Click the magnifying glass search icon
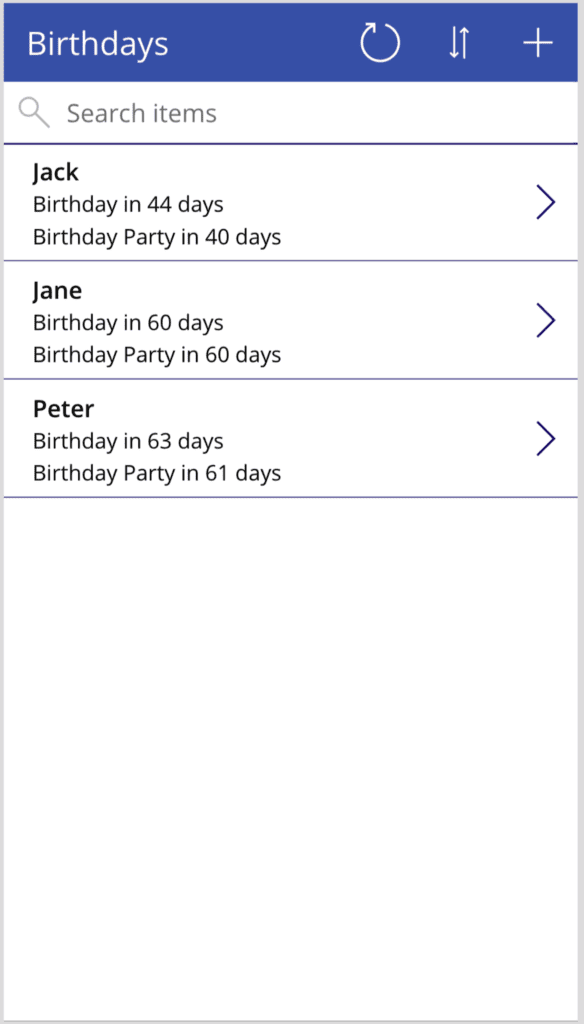The image size is (584, 1024). [34, 112]
